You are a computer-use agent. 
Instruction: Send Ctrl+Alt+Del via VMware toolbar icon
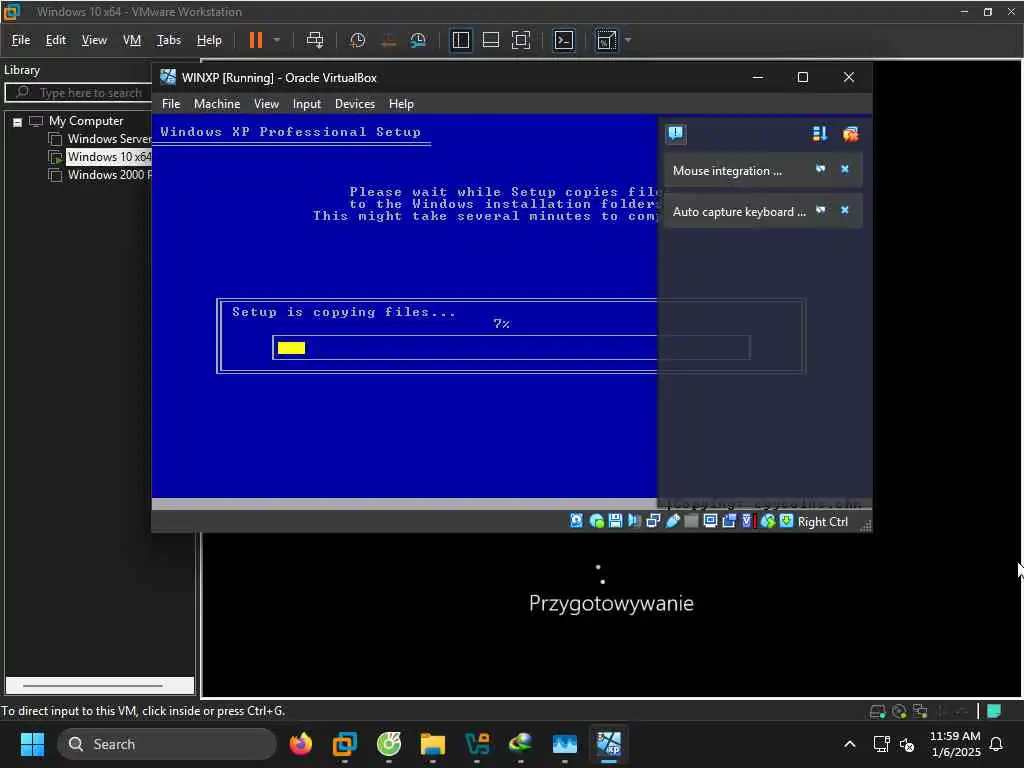click(x=315, y=40)
